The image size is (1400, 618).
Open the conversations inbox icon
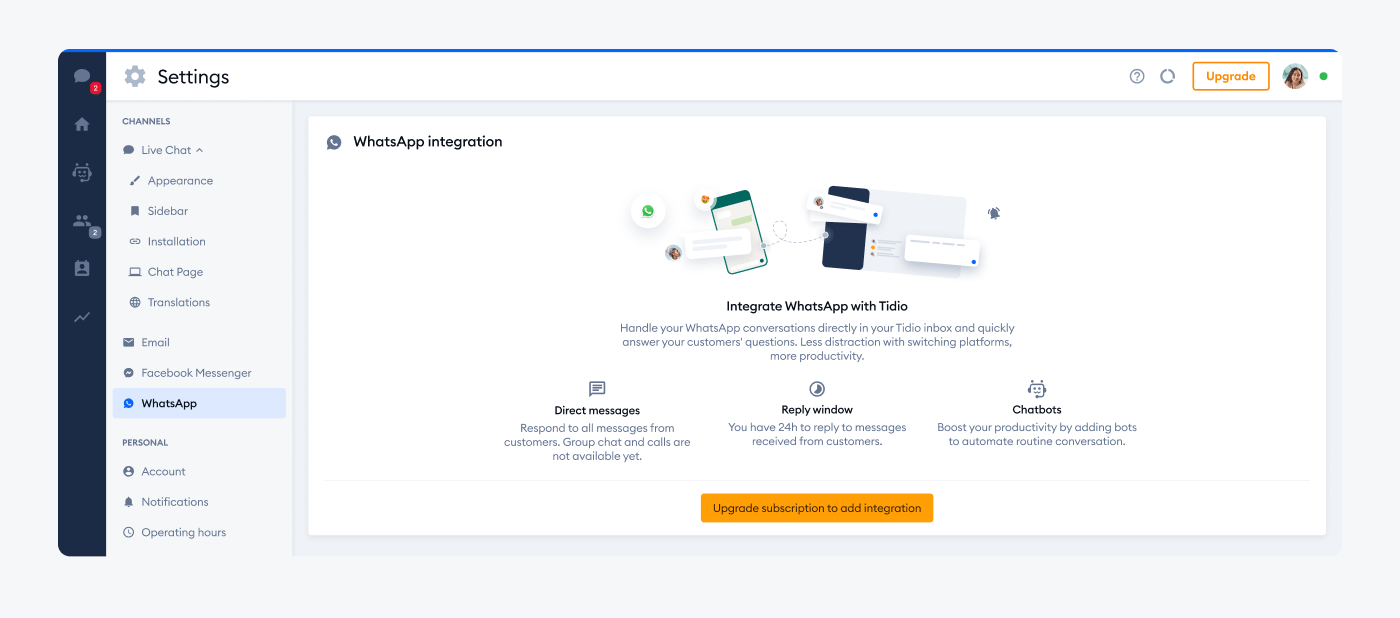pos(82,77)
